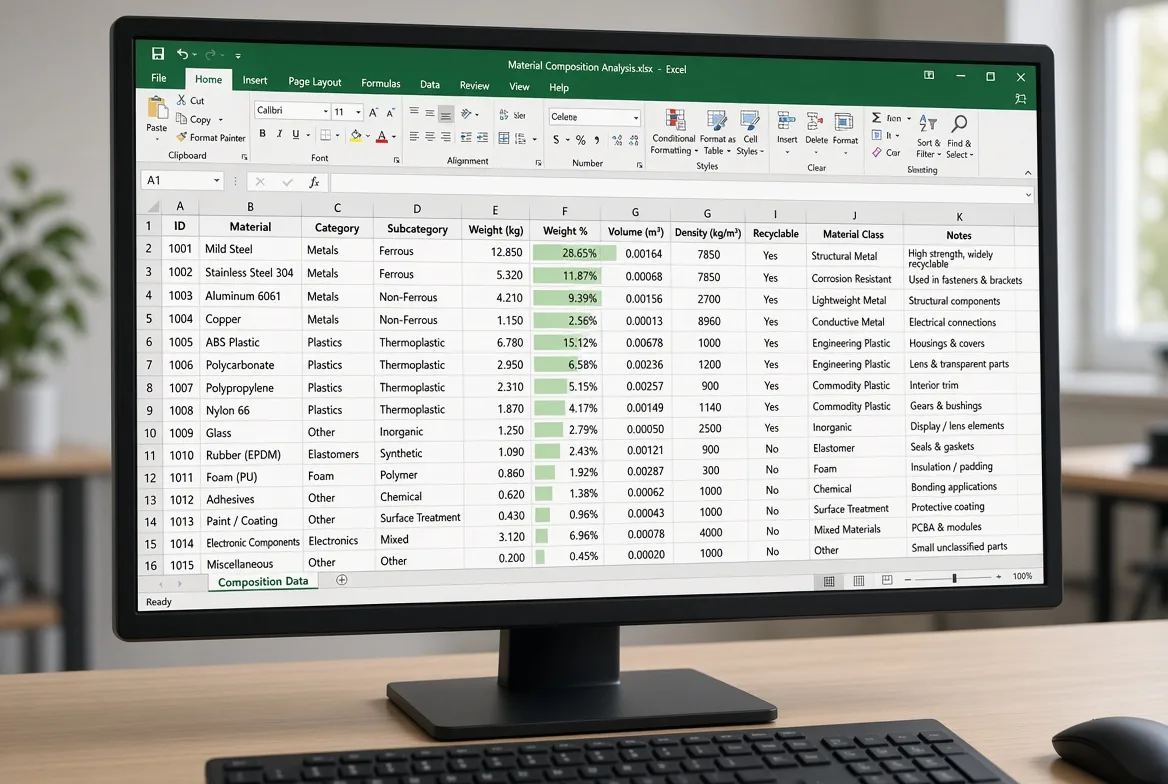This screenshot has height=784, width=1168.
Task: Open the Data ribbon tab
Action: pos(430,84)
